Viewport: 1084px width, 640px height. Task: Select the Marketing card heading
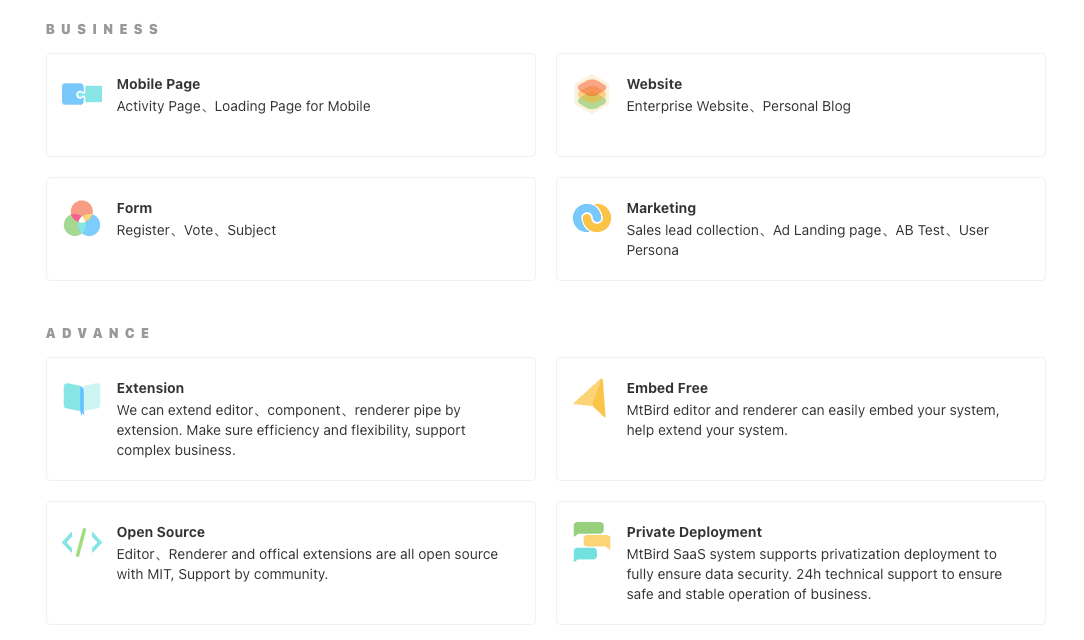coord(661,208)
